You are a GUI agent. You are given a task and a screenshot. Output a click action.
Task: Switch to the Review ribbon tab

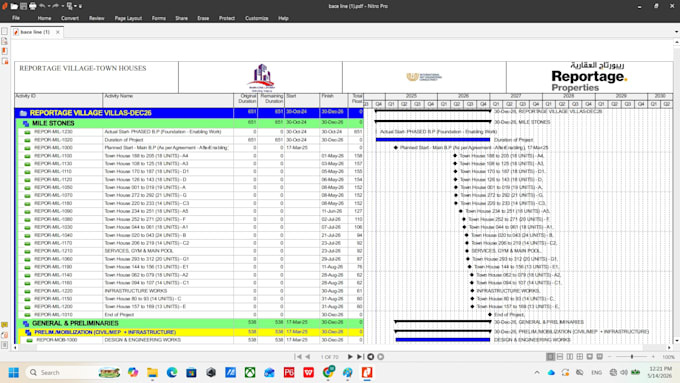click(97, 18)
